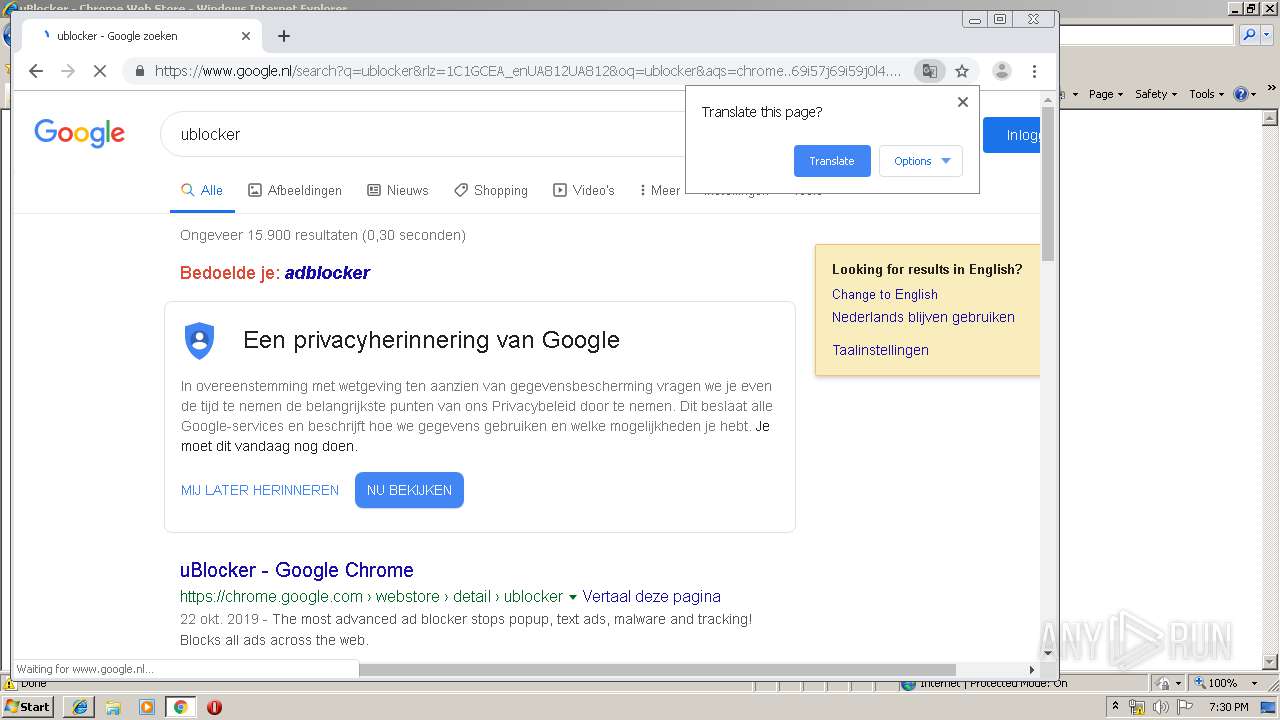Screen dimensions: 1280x720
Task: Click the IE status bar warning icon
Action: pos(9,684)
